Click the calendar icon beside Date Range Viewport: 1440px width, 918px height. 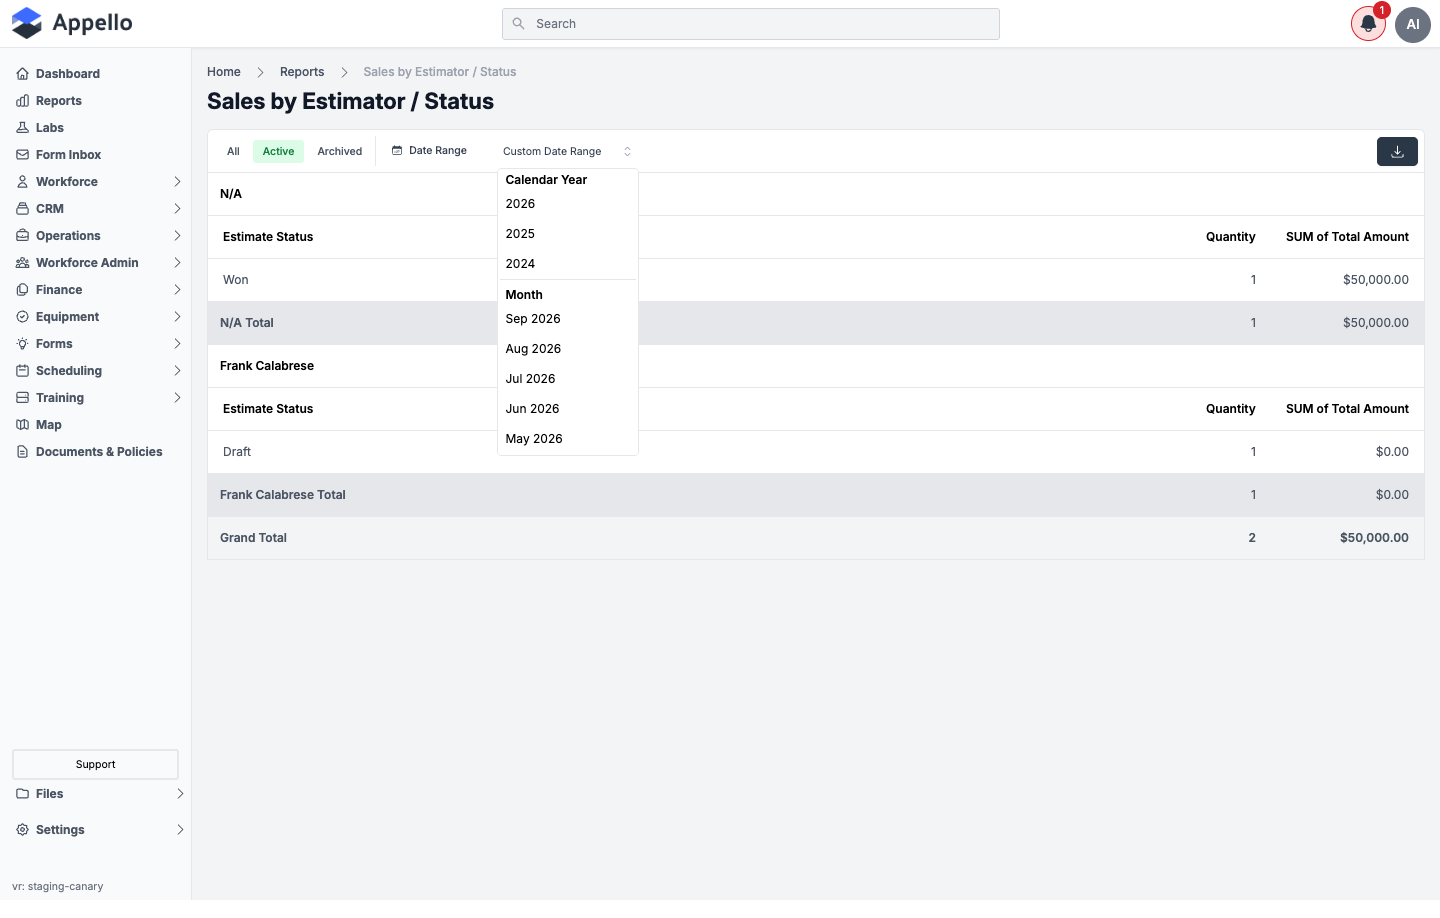point(397,151)
